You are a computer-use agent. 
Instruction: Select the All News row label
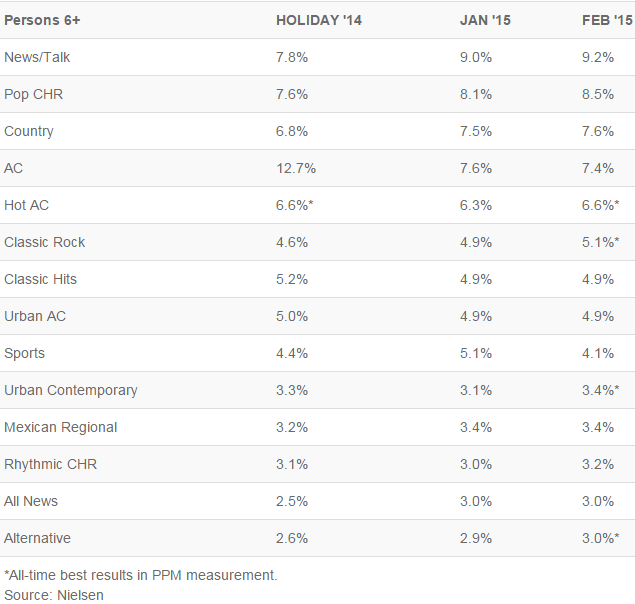coord(31,501)
